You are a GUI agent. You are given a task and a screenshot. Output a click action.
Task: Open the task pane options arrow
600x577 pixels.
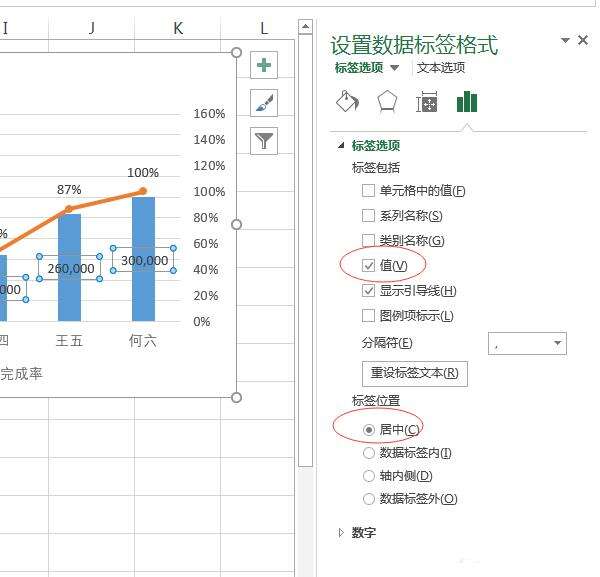(565, 40)
